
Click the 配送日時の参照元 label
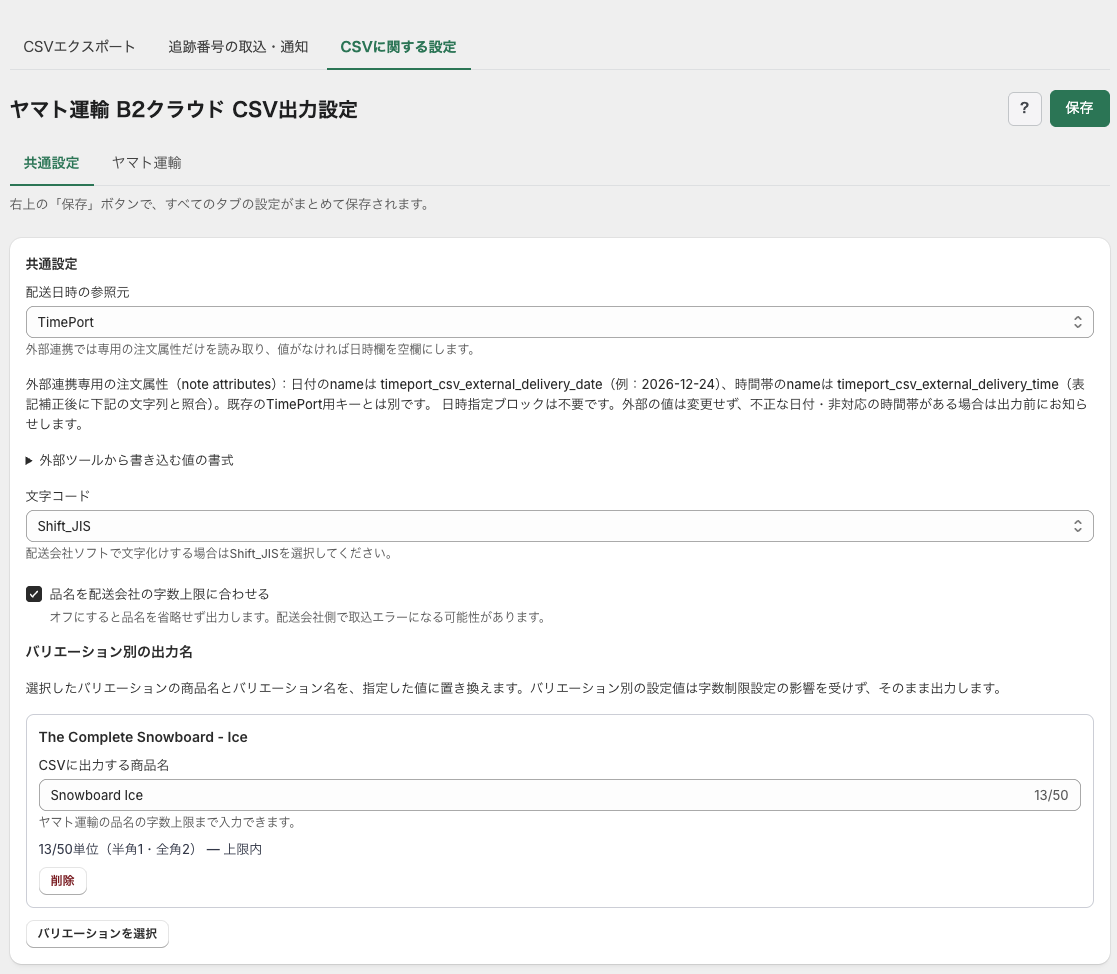(78, 292)
